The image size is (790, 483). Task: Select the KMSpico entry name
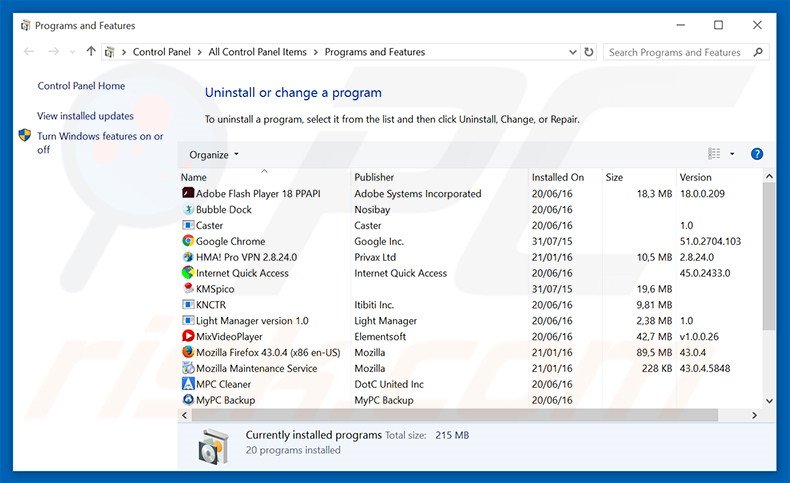215,289
